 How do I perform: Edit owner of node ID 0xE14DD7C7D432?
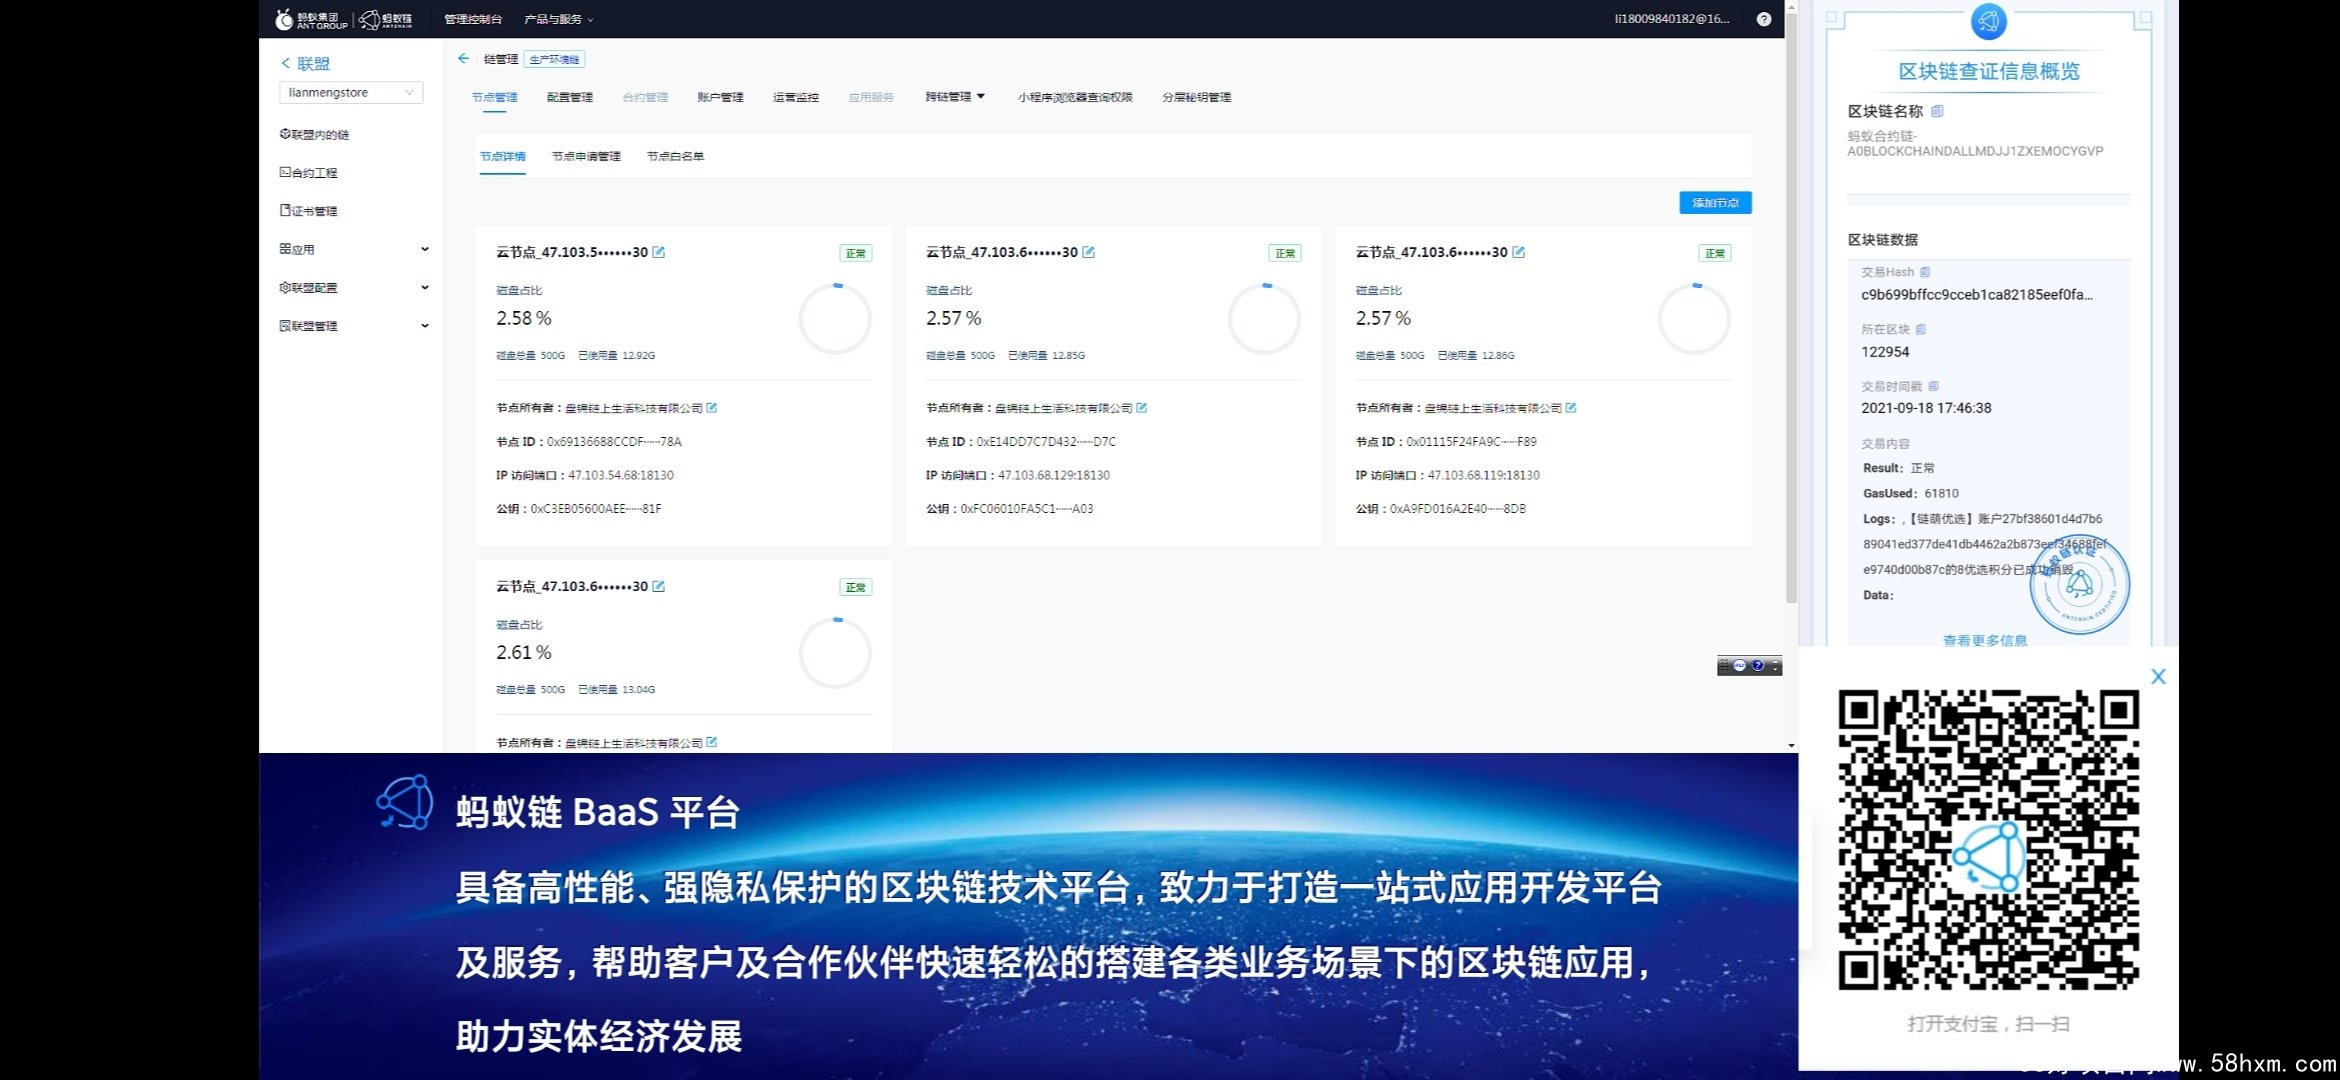point(1142,407)
